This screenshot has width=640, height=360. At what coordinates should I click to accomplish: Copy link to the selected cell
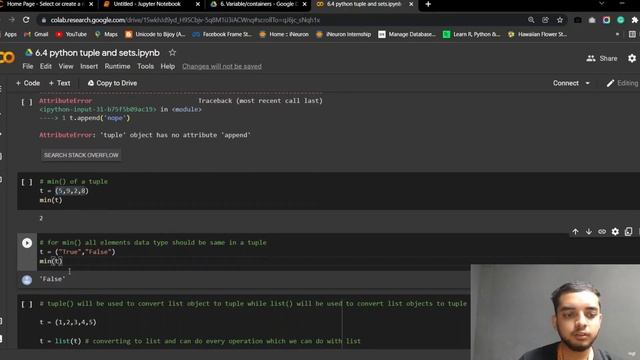click(602, 231)
